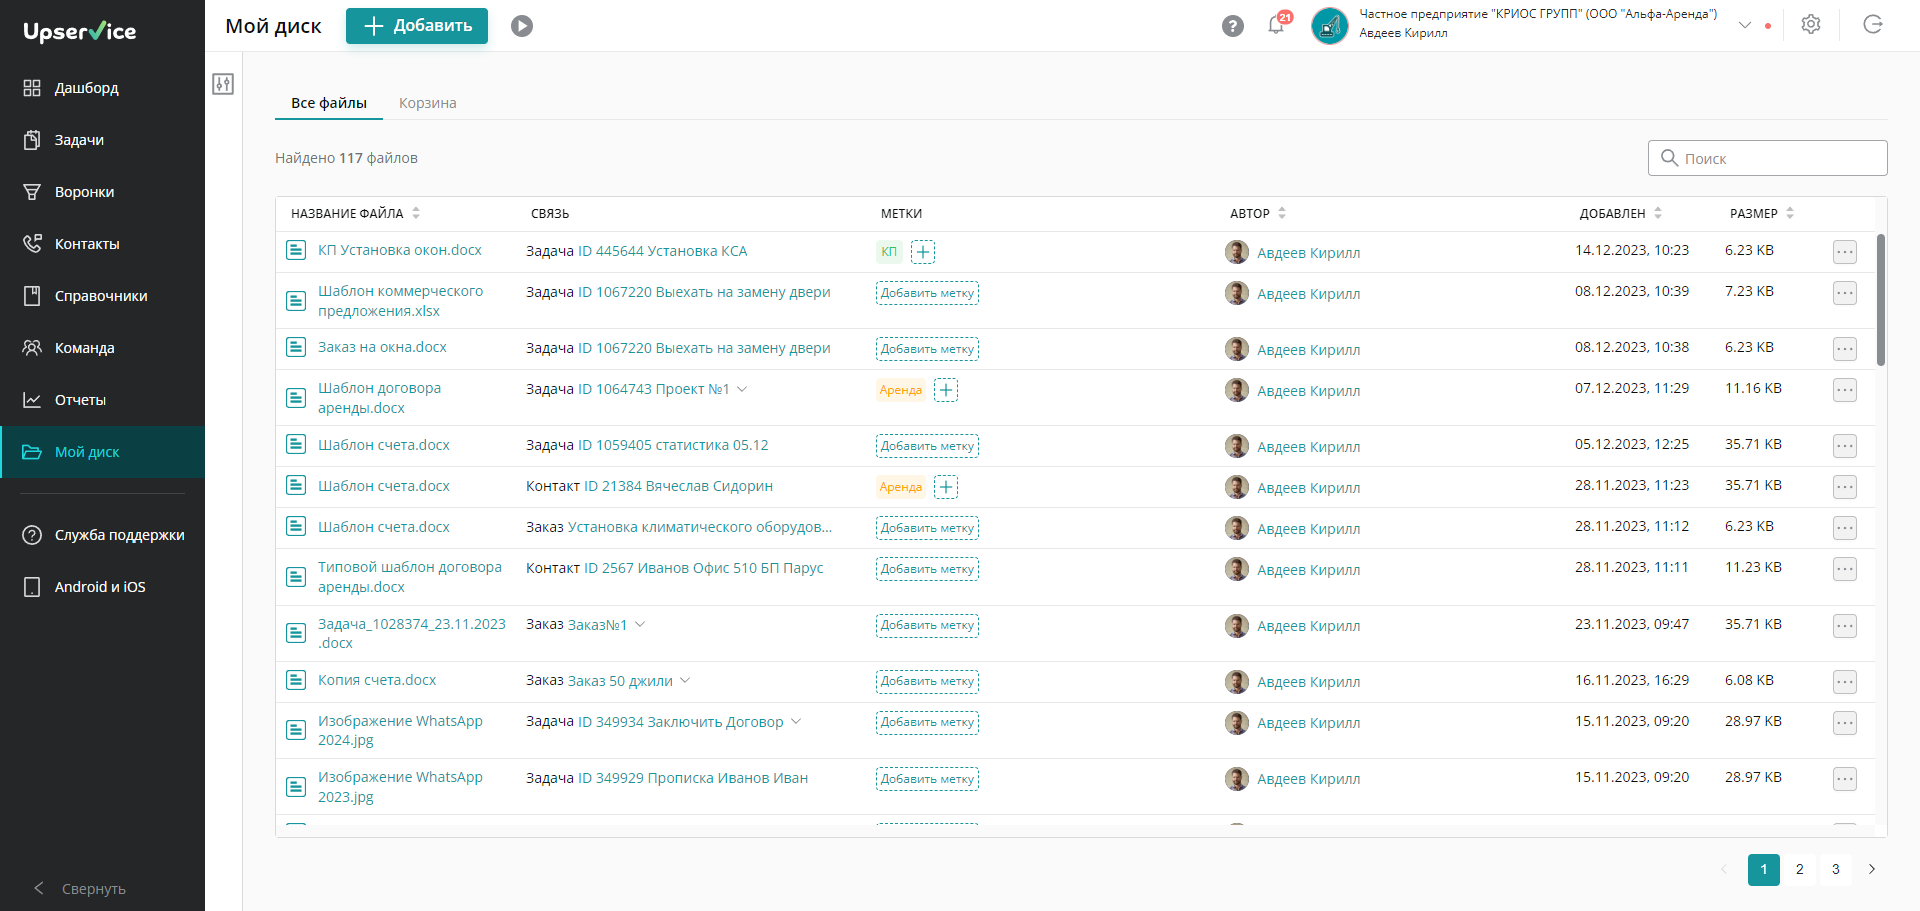The width and height of the screenshot is (1920, 911).
Task: Open more menu for КП Установка окон.docx
Action: pos(1845,252)
